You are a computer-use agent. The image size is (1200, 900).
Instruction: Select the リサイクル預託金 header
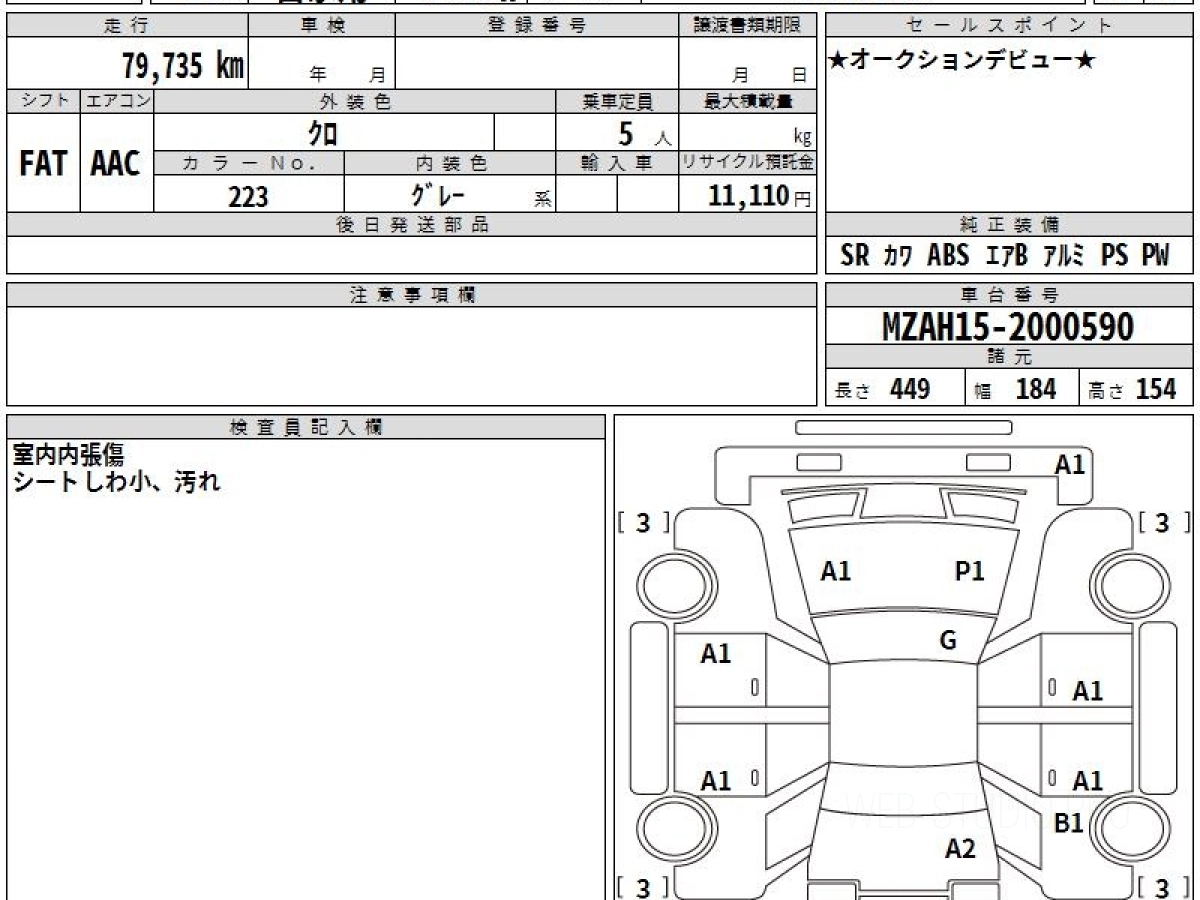click(x=748, y=163)
